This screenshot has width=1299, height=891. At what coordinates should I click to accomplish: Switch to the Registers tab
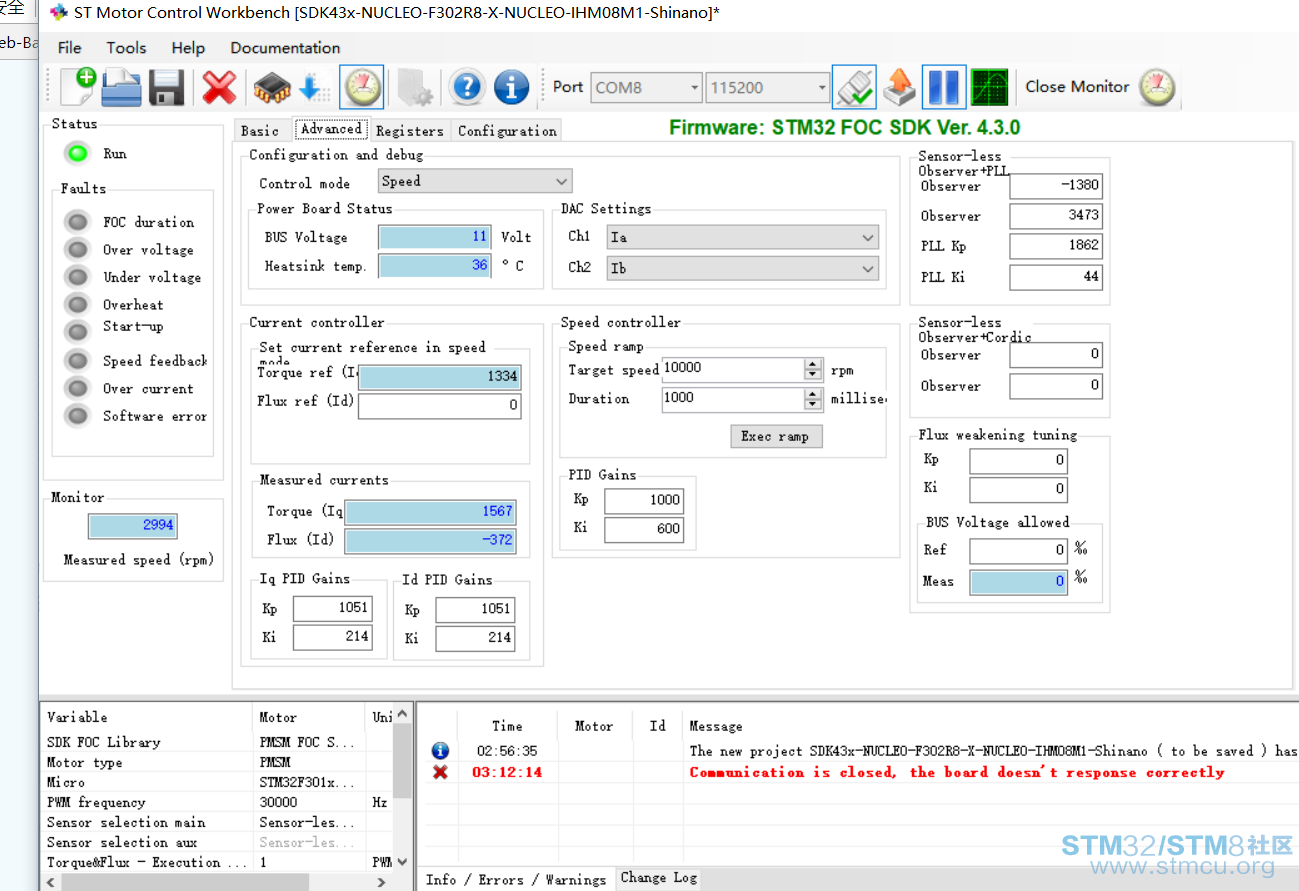[x=410, y=131]
